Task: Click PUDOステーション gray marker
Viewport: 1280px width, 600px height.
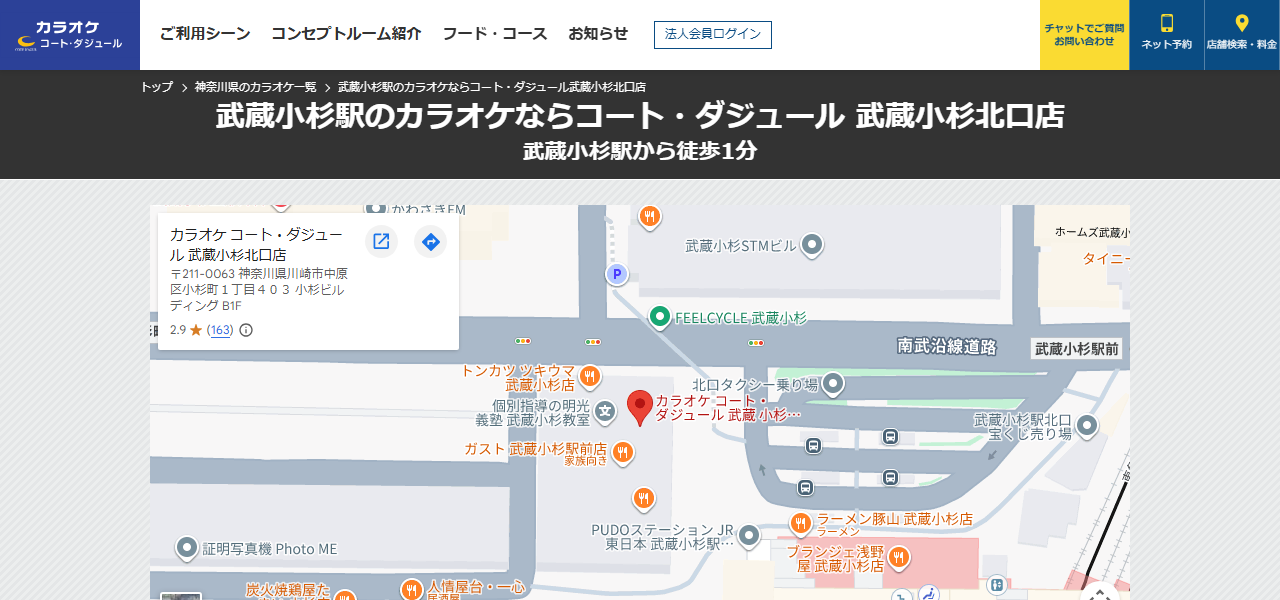Action: [x=749, y=536]
